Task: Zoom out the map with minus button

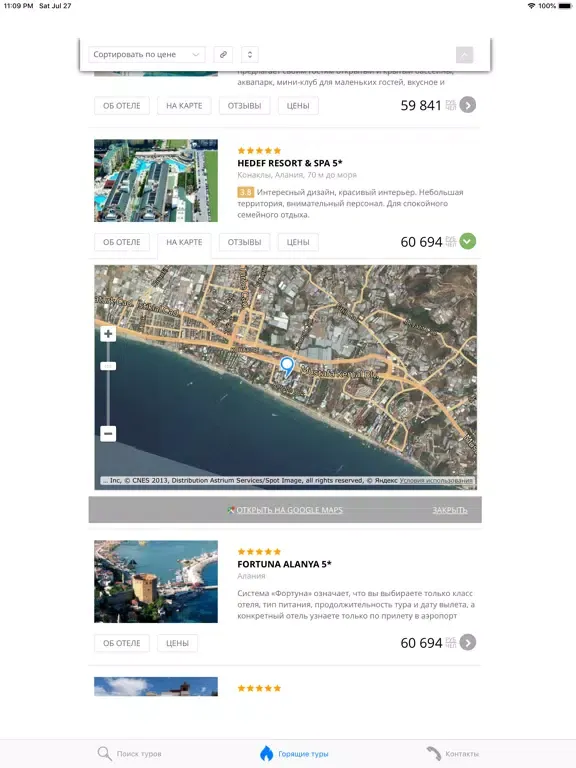Action: click(x=108, y=433)
